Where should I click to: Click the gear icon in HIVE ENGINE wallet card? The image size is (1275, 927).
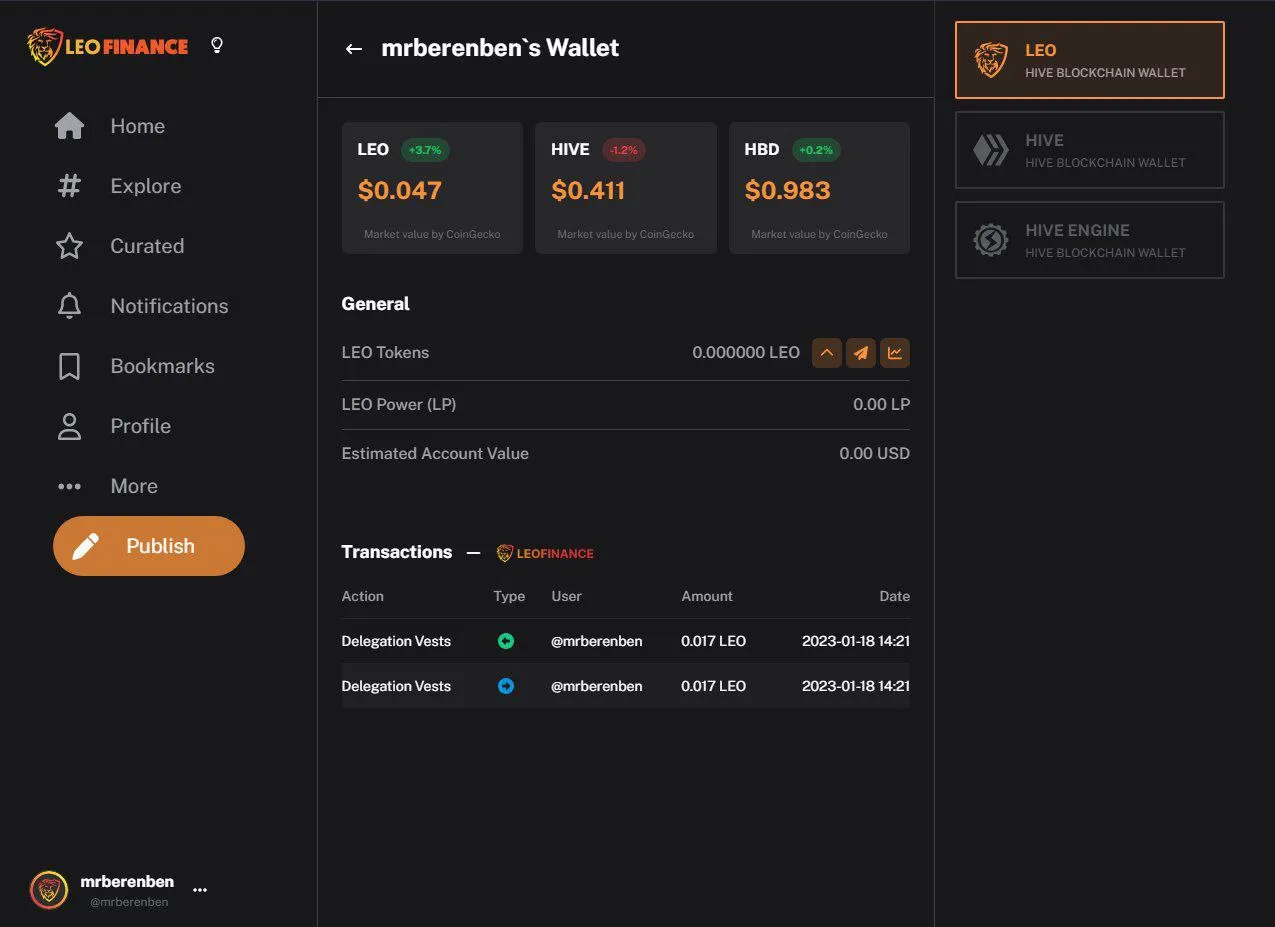click(x=991, y=240)
